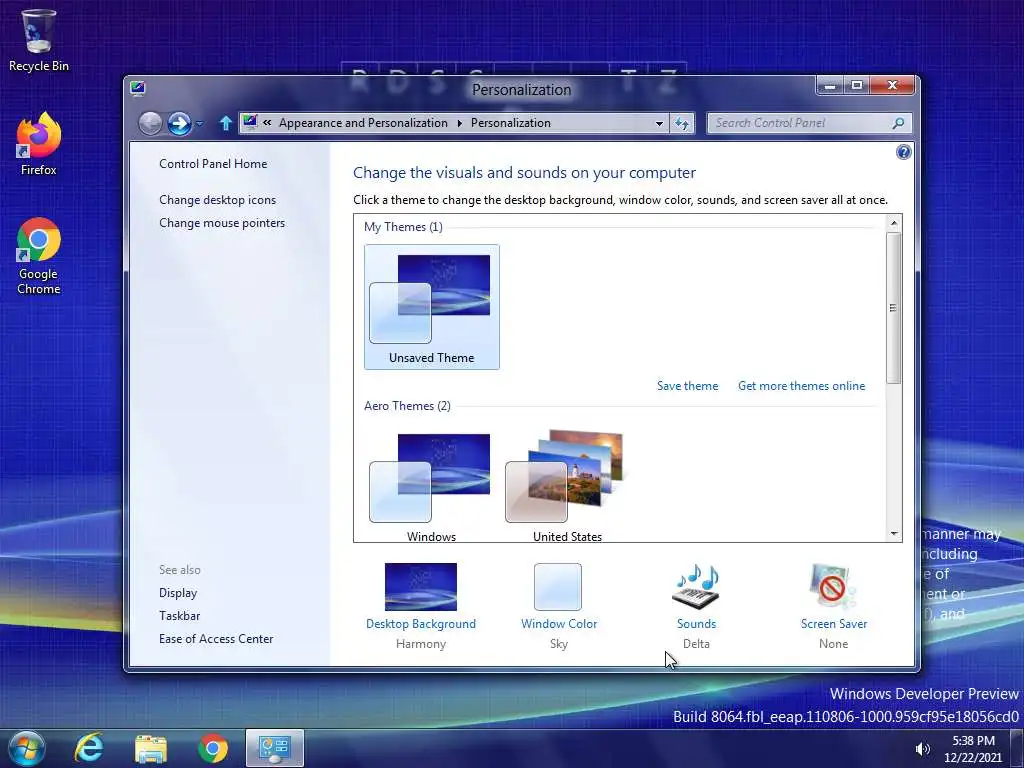Click Get more themes online
1024x768 pixels.
801,386
